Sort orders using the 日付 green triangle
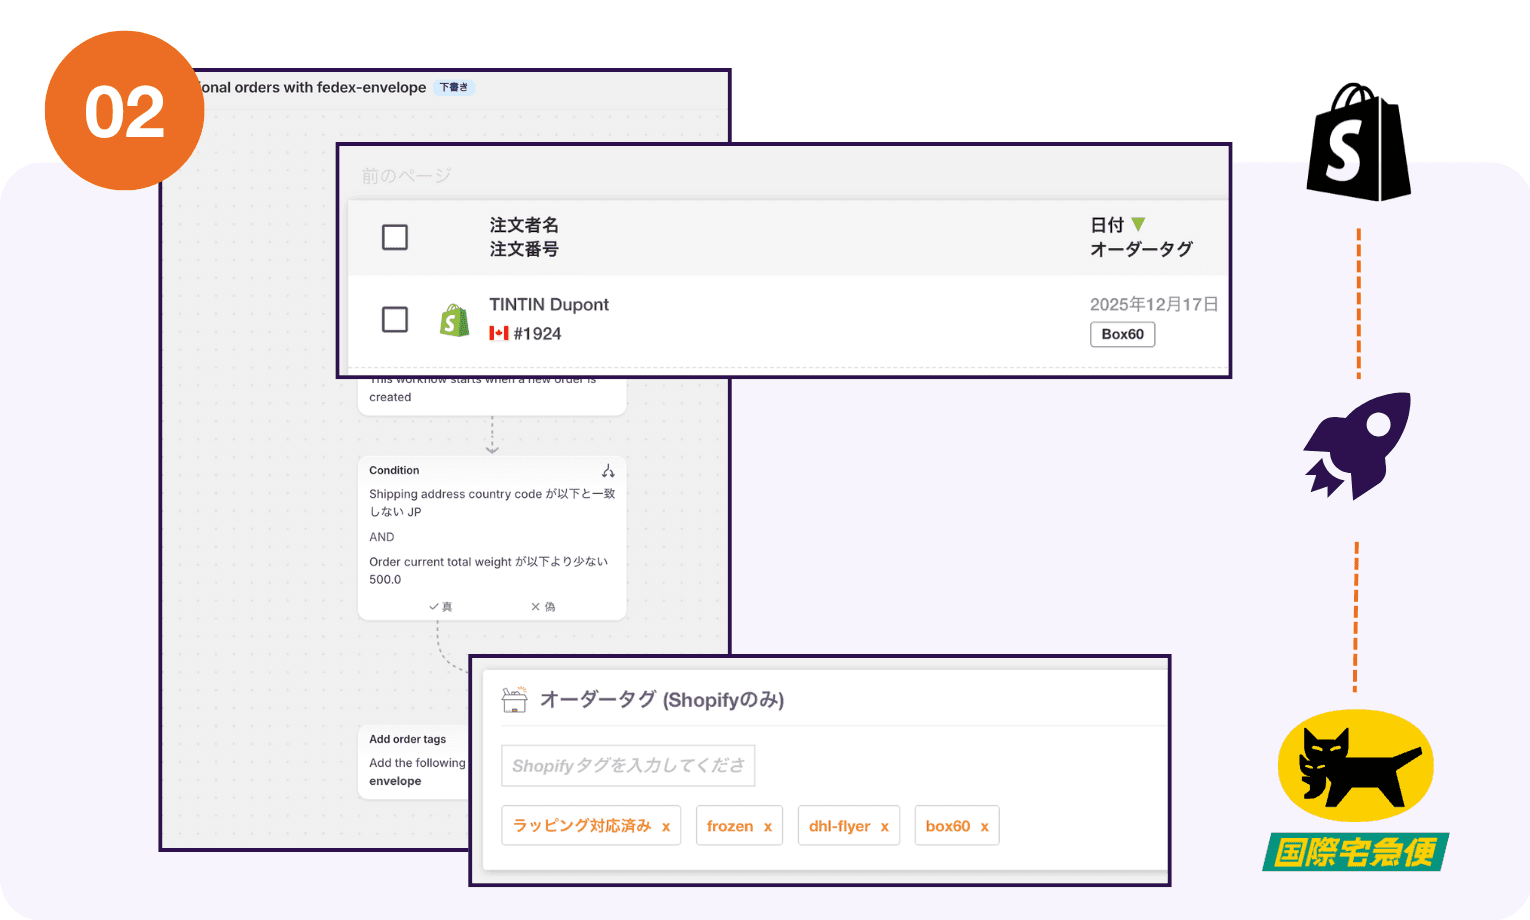The image size is (1530, 920). tap(1139, 224)
